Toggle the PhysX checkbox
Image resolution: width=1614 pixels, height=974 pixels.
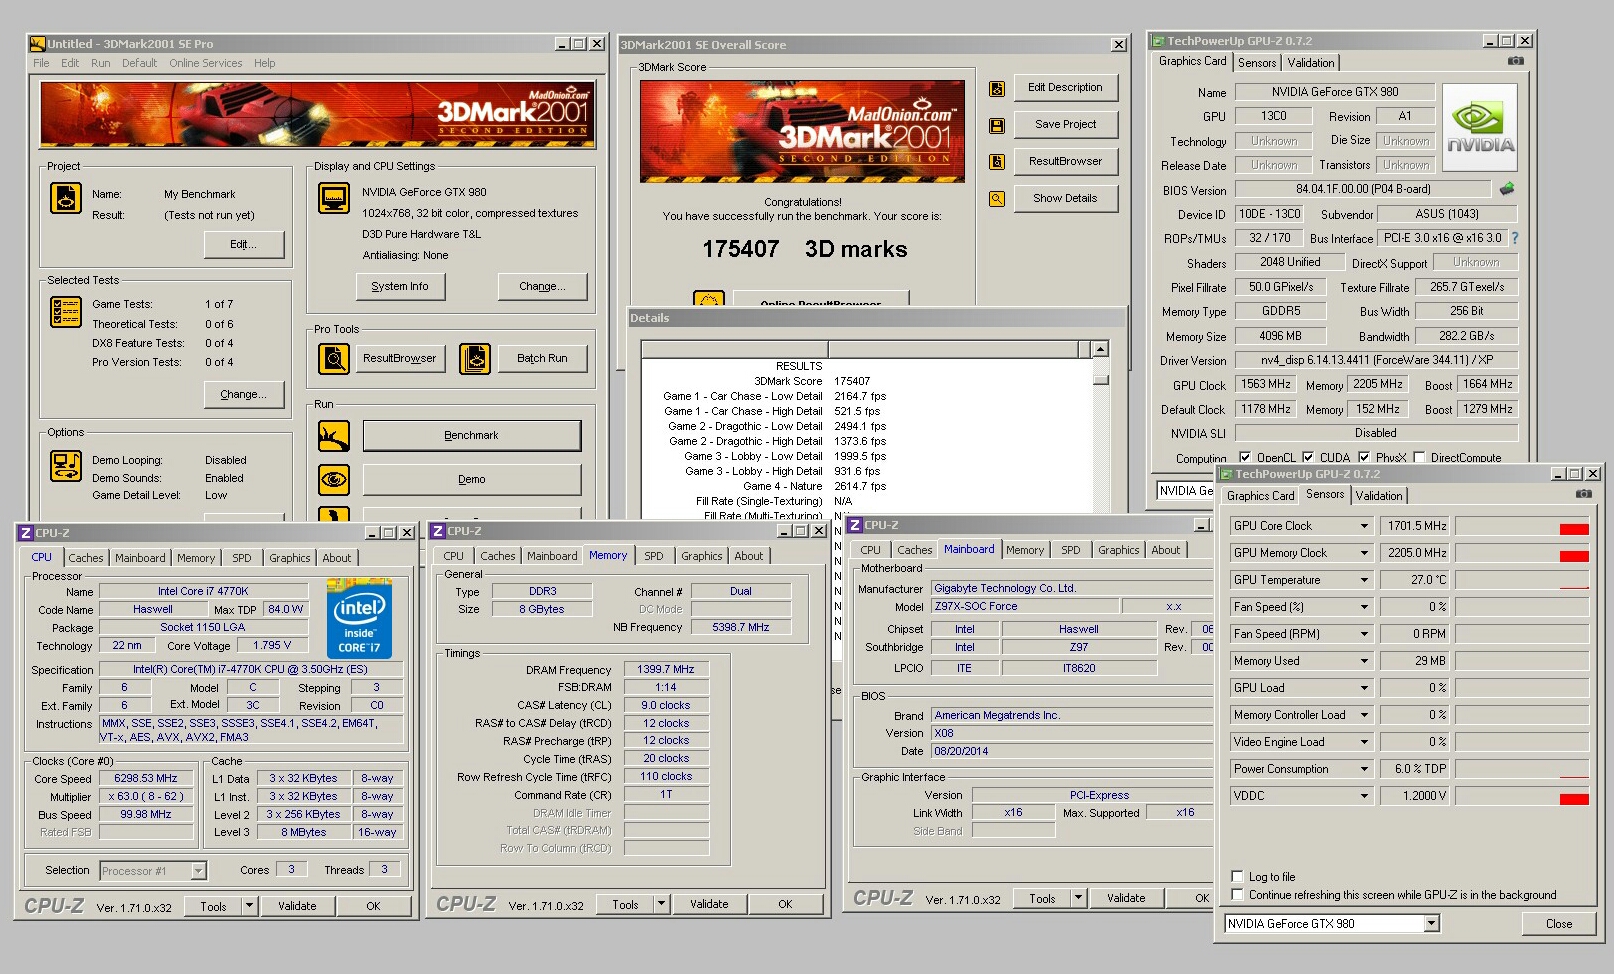pyautogui.click(x=1363, y=458)
